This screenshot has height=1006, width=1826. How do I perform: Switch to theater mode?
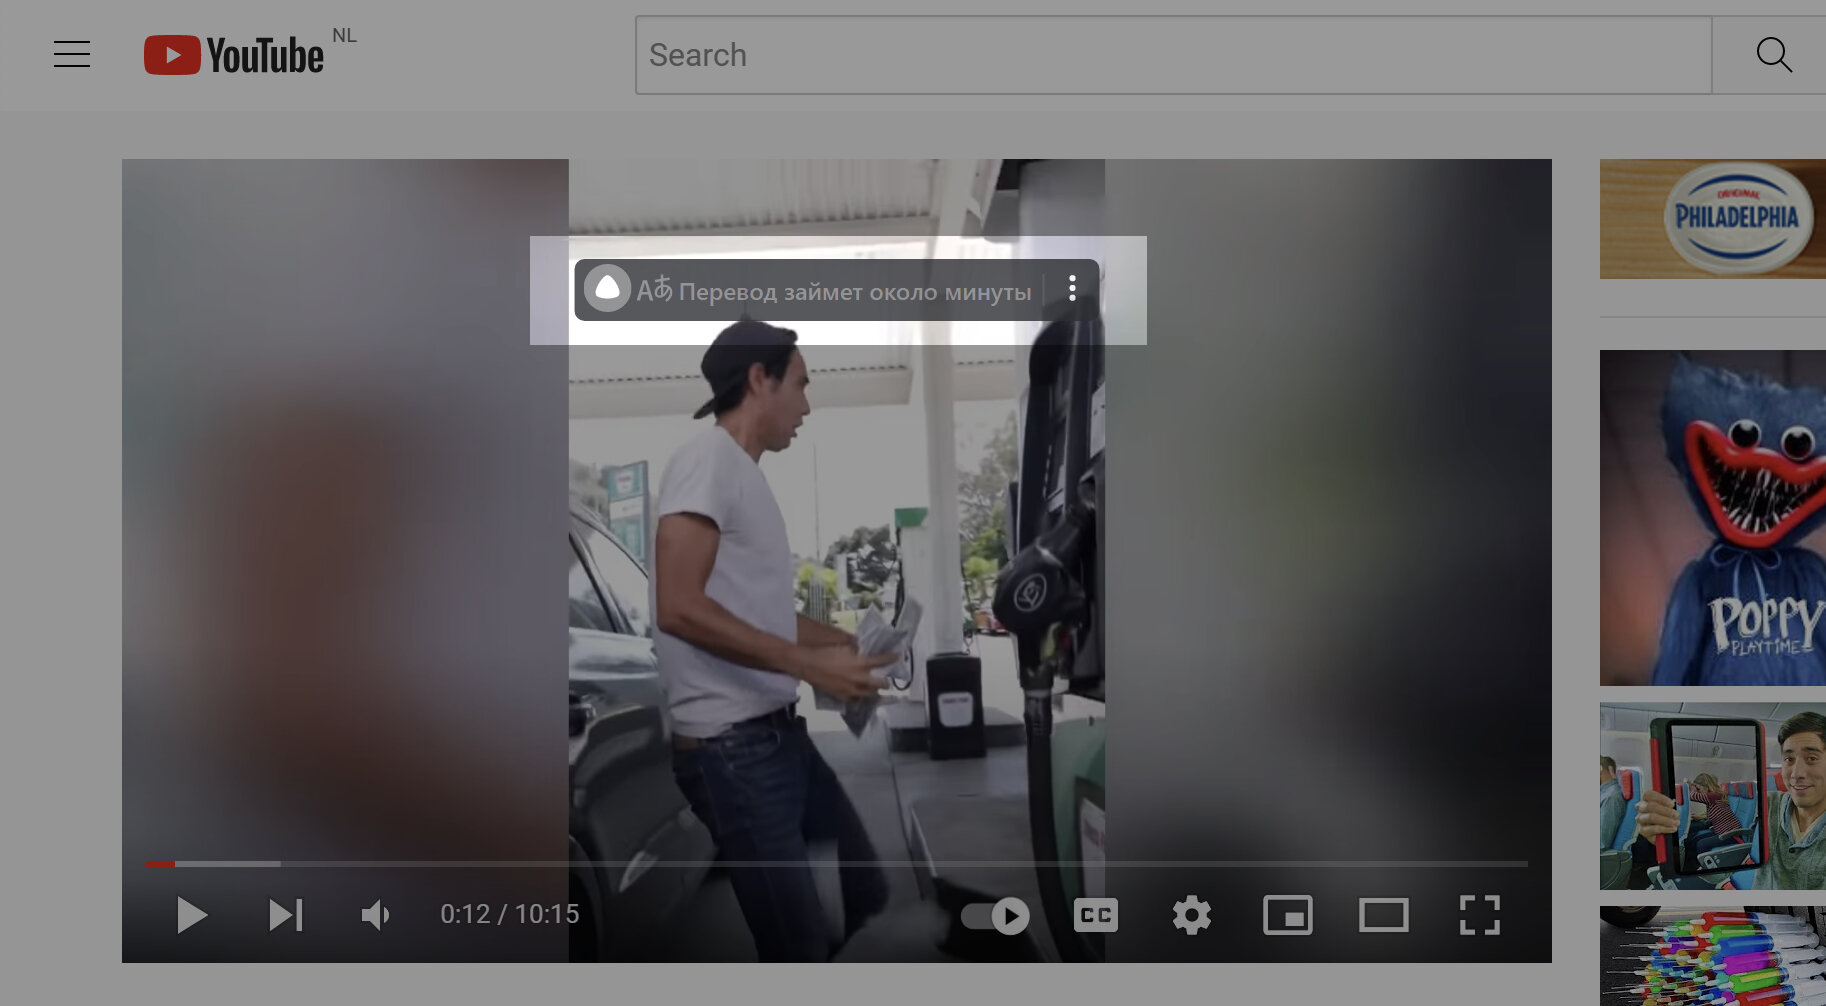coord(1384,914)
